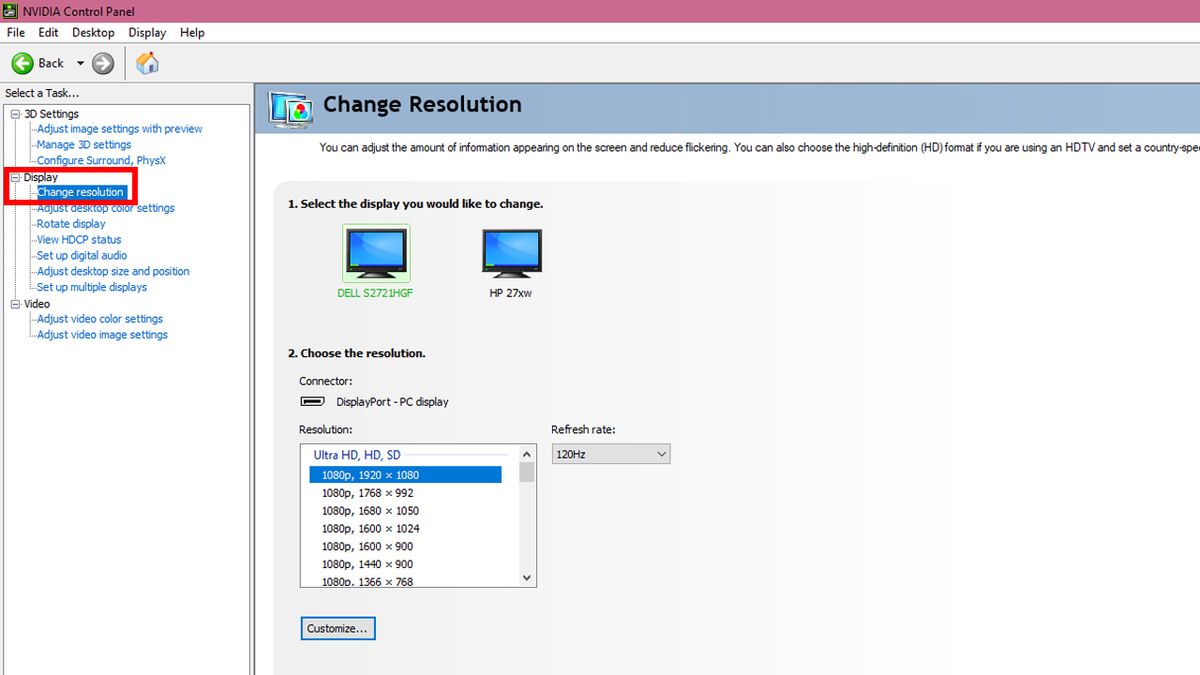Image resolution: width=1200 pixels, height=675 pixels.
Task: Open the Desktop menu
Action: pos(92,32)
